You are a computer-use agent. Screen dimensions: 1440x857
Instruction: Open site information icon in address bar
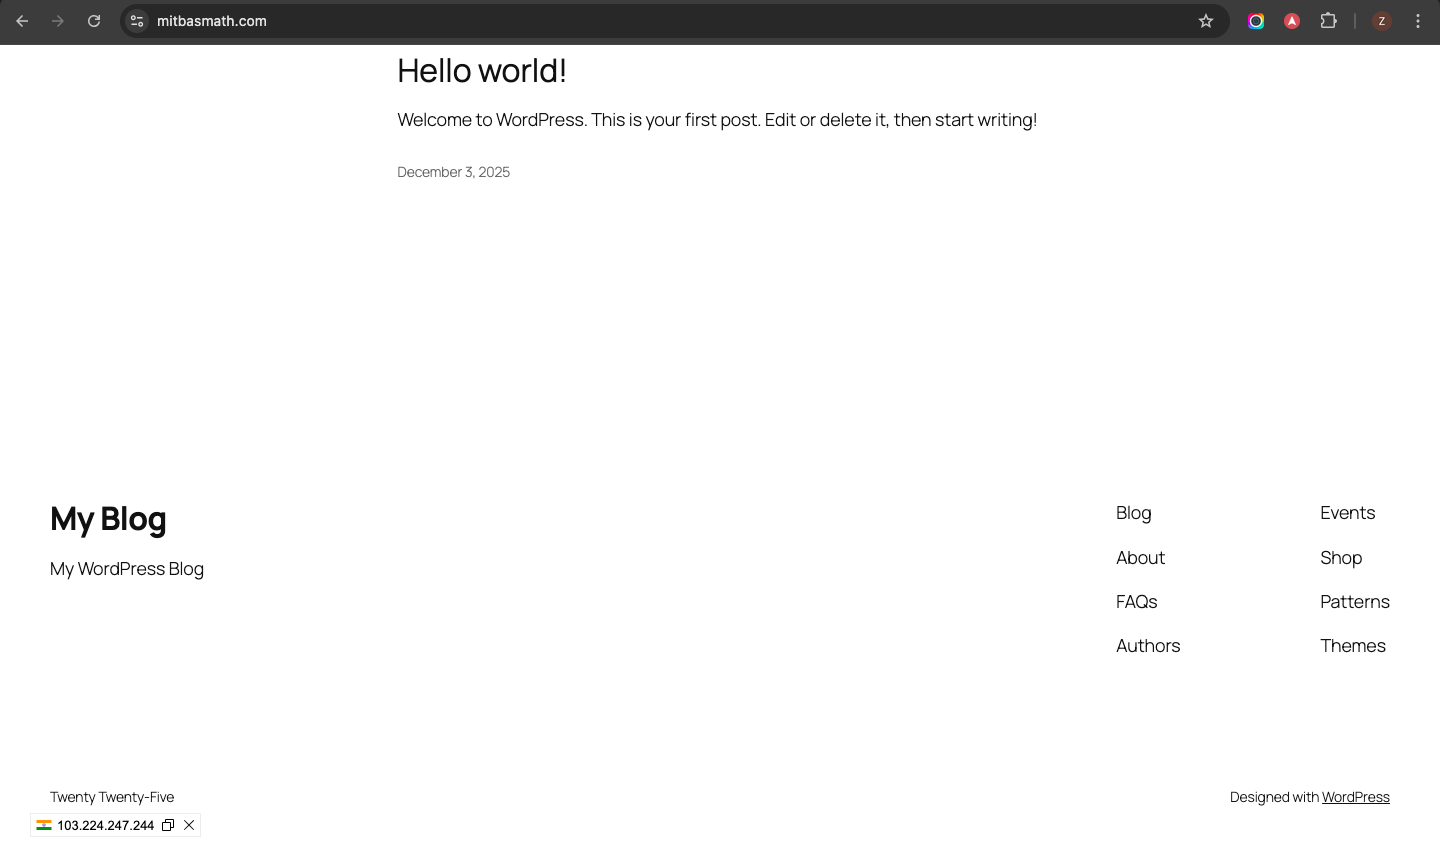point(137,21)
